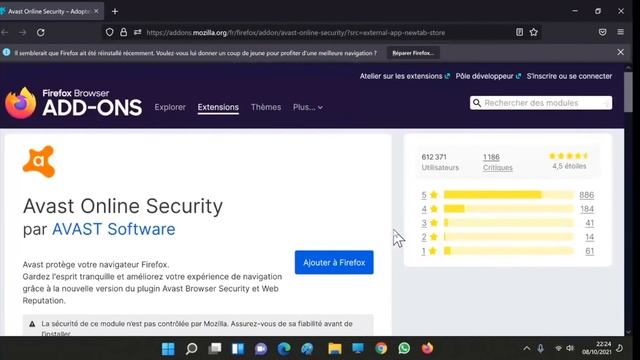Open the 184 four-star review count
The height and width of the screenshot is (360, 640).
587,209
